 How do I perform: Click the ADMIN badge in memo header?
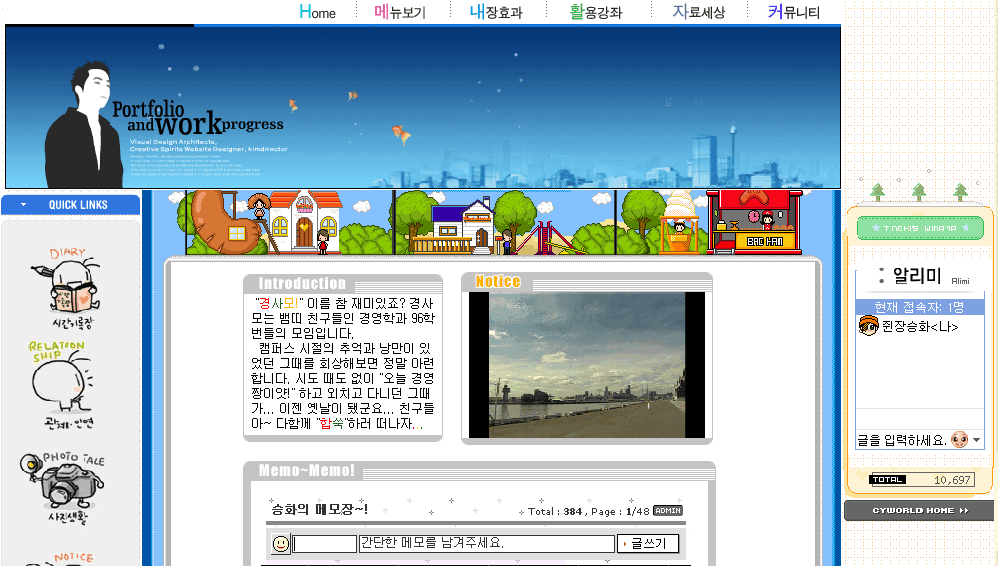coord(667,510)
